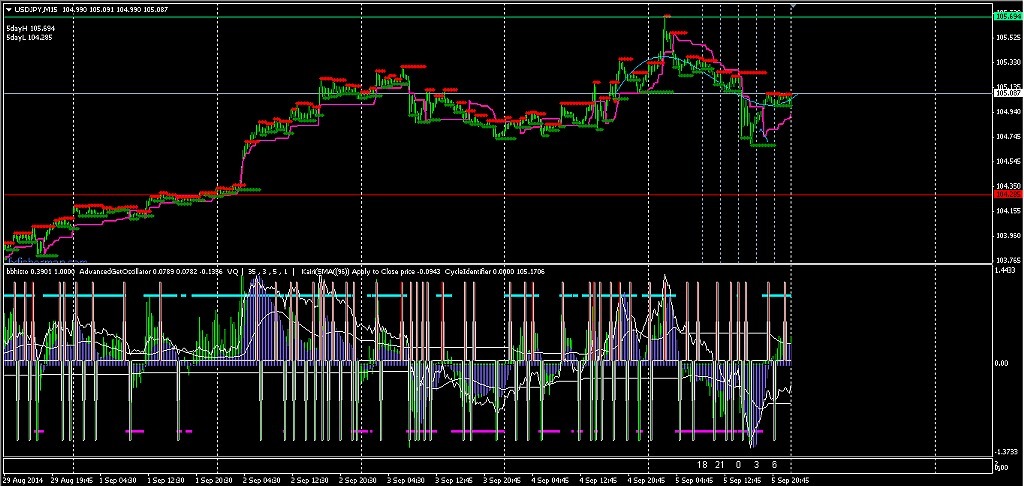
Task: Click the red 104.285 price tag
Action: (x=1008, y=195)
